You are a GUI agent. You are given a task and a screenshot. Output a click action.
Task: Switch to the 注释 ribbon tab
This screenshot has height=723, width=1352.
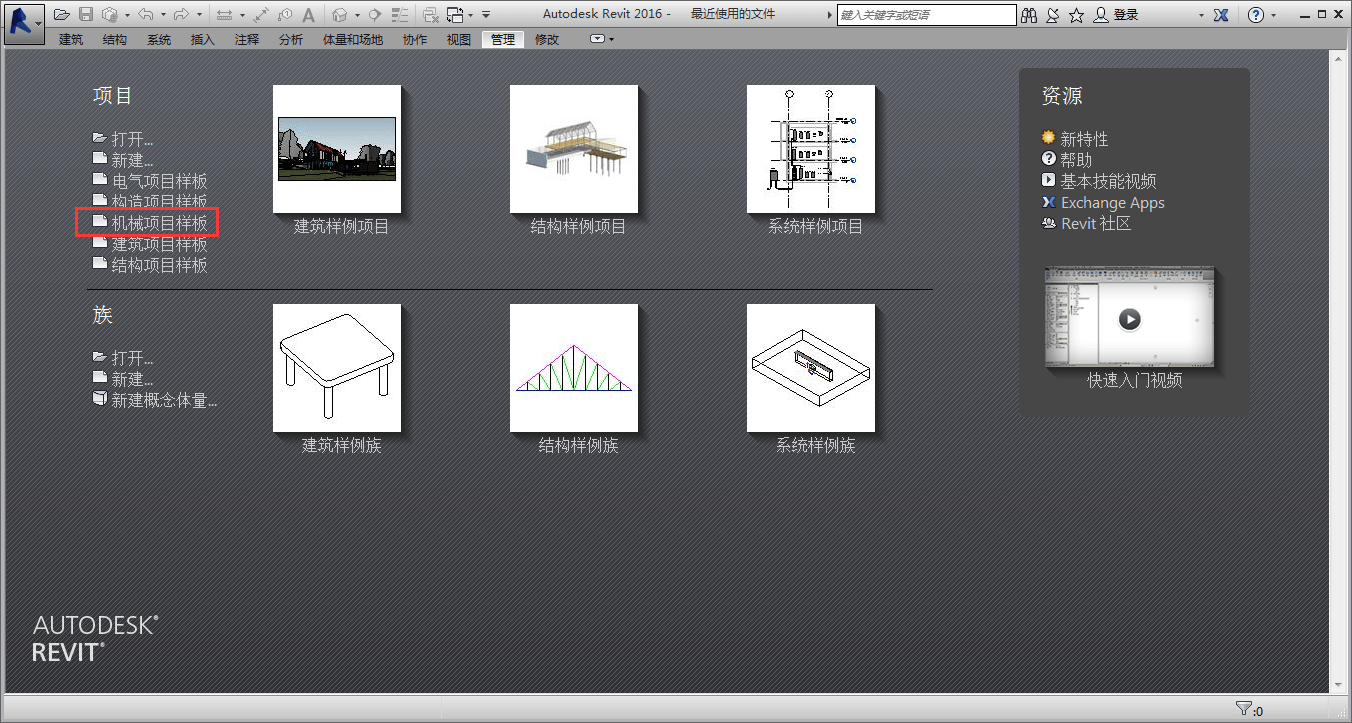tap(247, 39)
